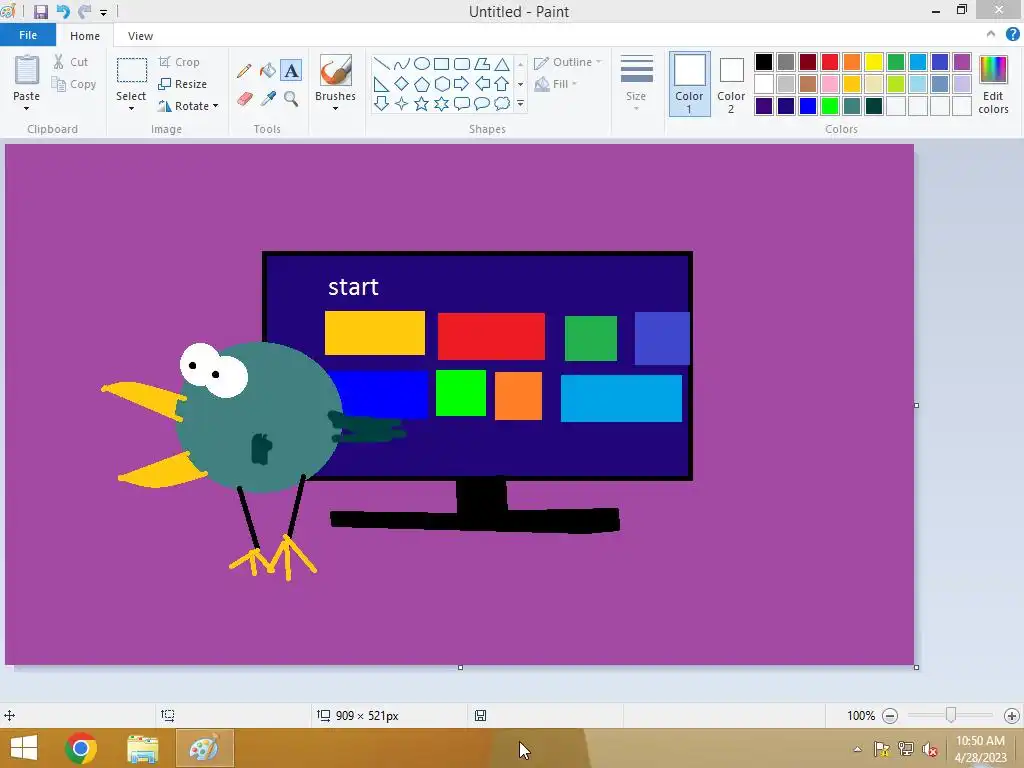Viewport: 1024px width, 768px height.
Task: Open Paint Help question mark icon
Action: click(x=1012, y=35)
